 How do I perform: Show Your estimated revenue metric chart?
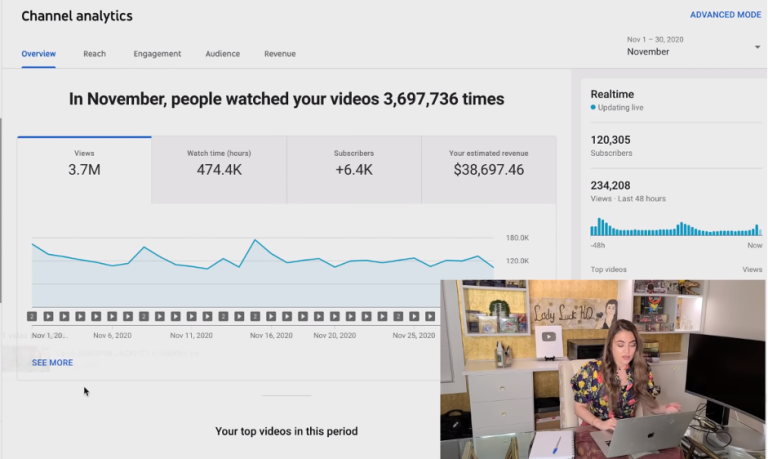(488, 164)
